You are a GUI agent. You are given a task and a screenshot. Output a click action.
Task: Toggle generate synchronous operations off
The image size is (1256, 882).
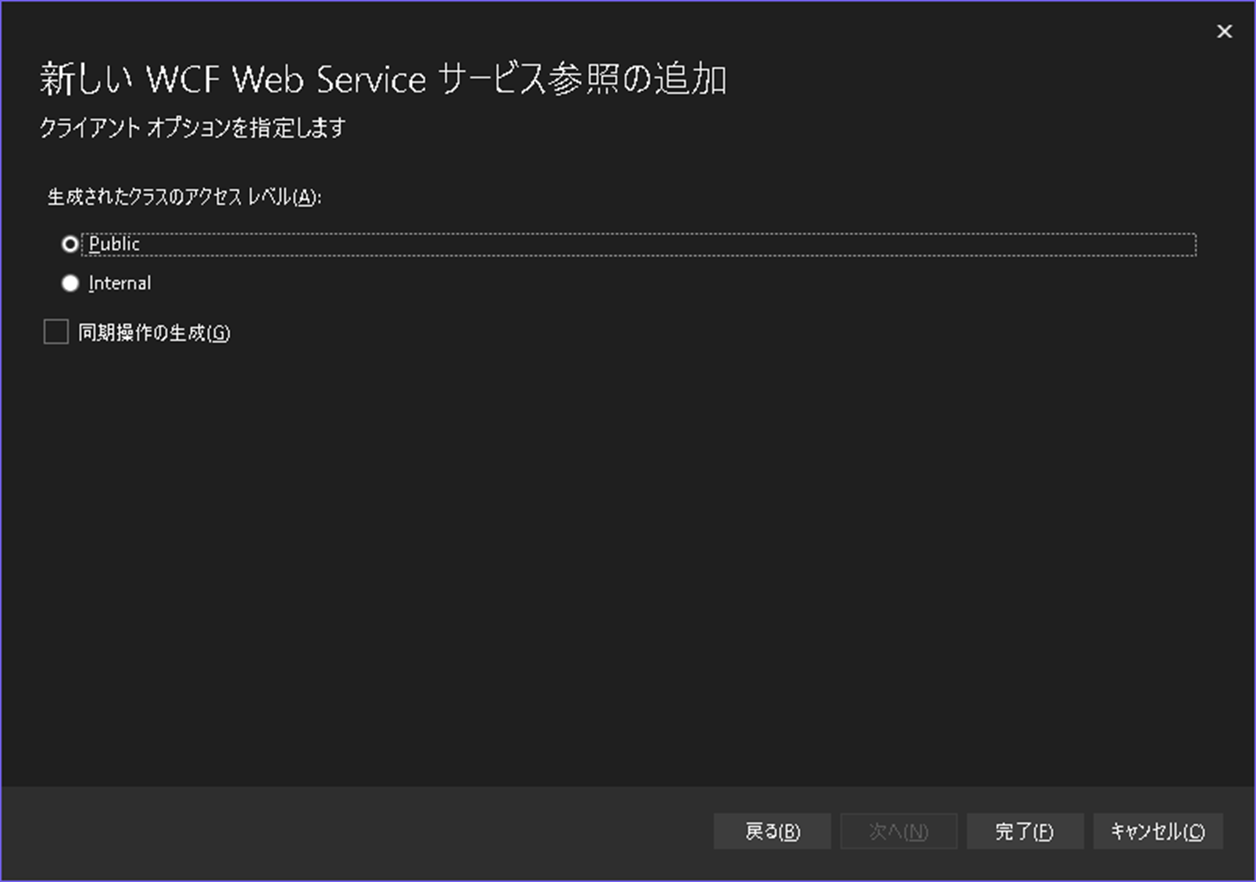coord(55,331)
